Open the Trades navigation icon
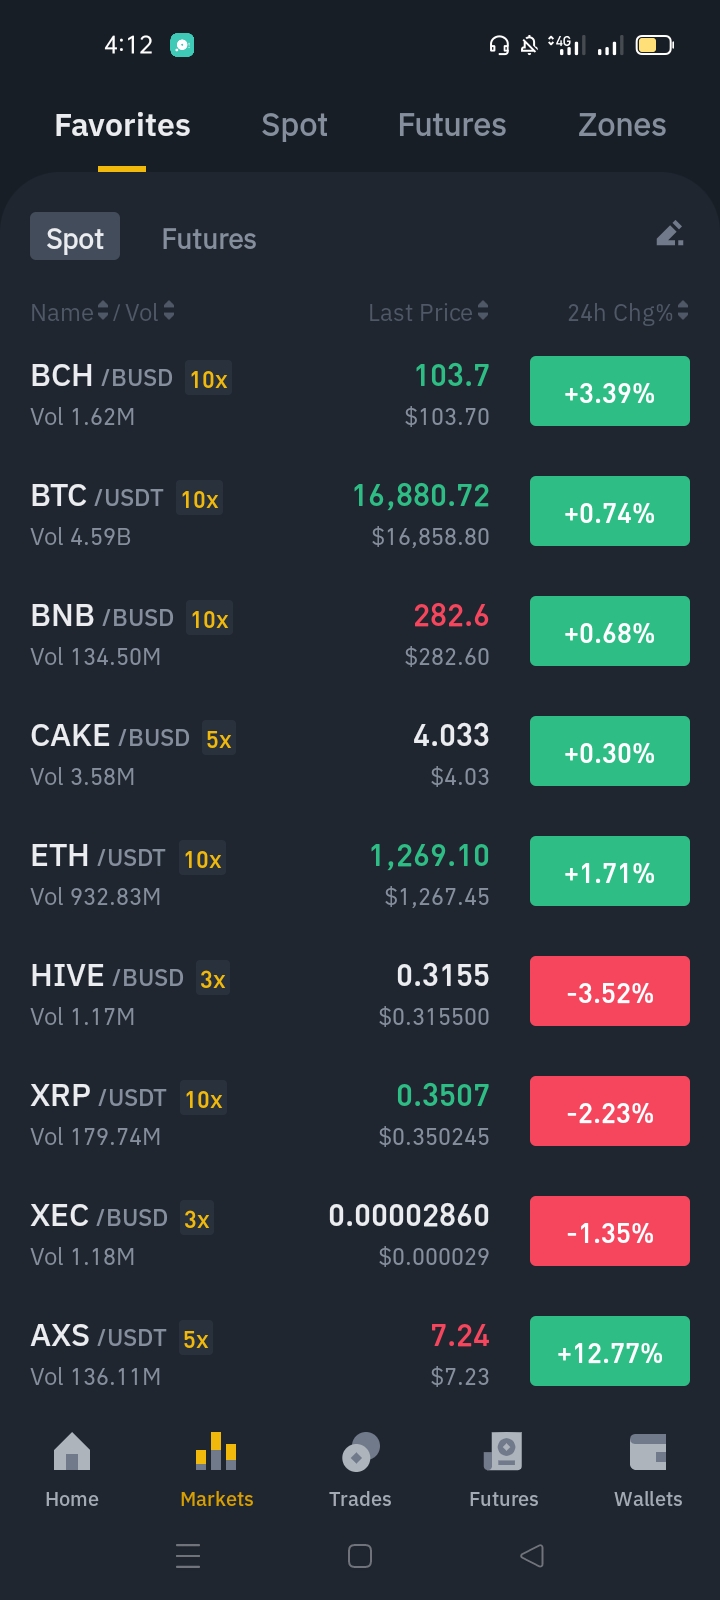 click(x=360, y=1452)
